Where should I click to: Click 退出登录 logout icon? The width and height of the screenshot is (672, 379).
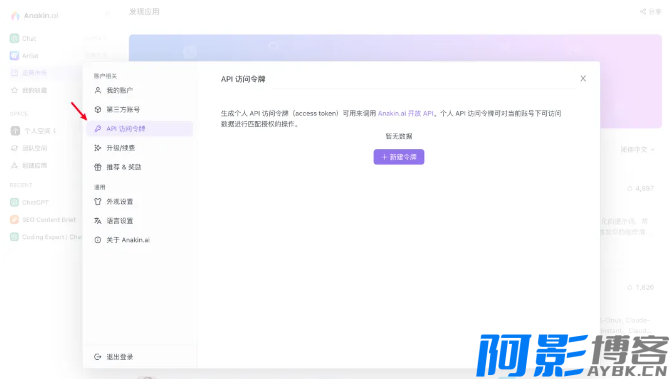pos(98,357)
